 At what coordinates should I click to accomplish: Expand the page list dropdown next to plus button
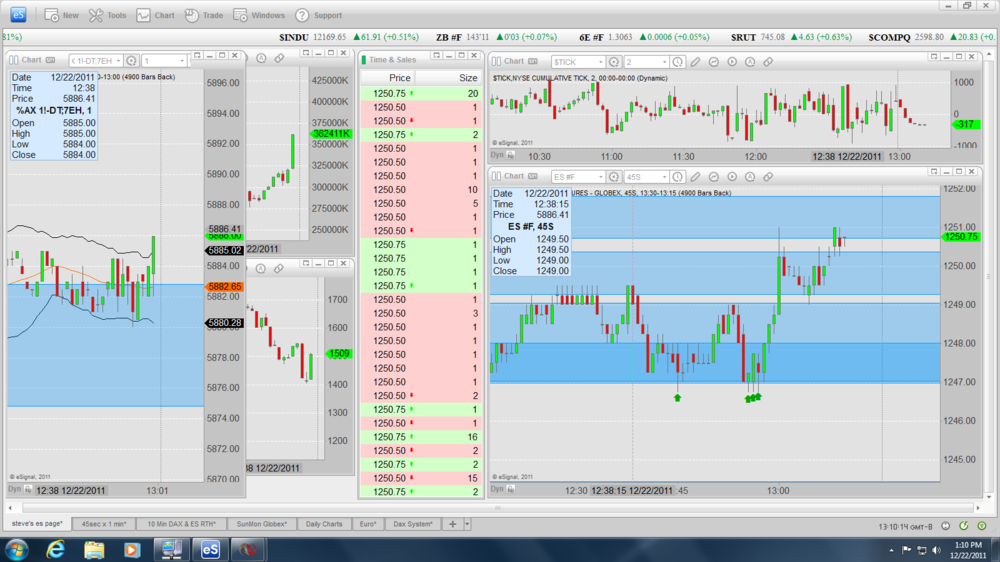click(467, 524)
